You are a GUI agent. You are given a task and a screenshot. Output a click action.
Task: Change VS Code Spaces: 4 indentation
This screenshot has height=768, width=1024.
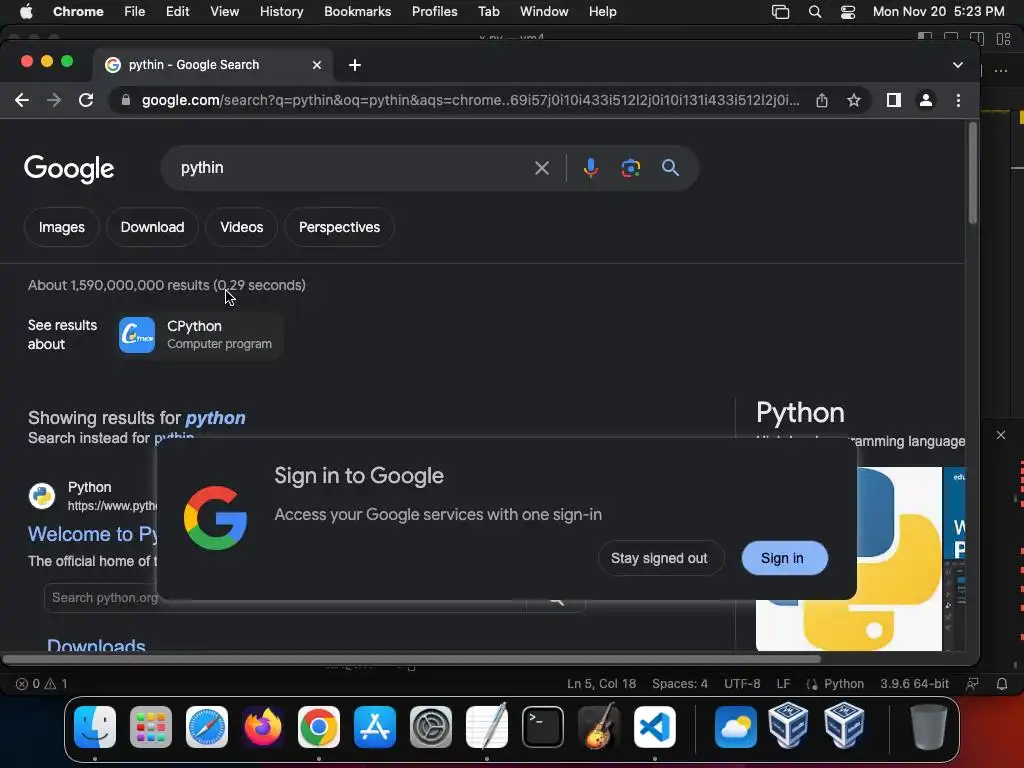point(680,684)
